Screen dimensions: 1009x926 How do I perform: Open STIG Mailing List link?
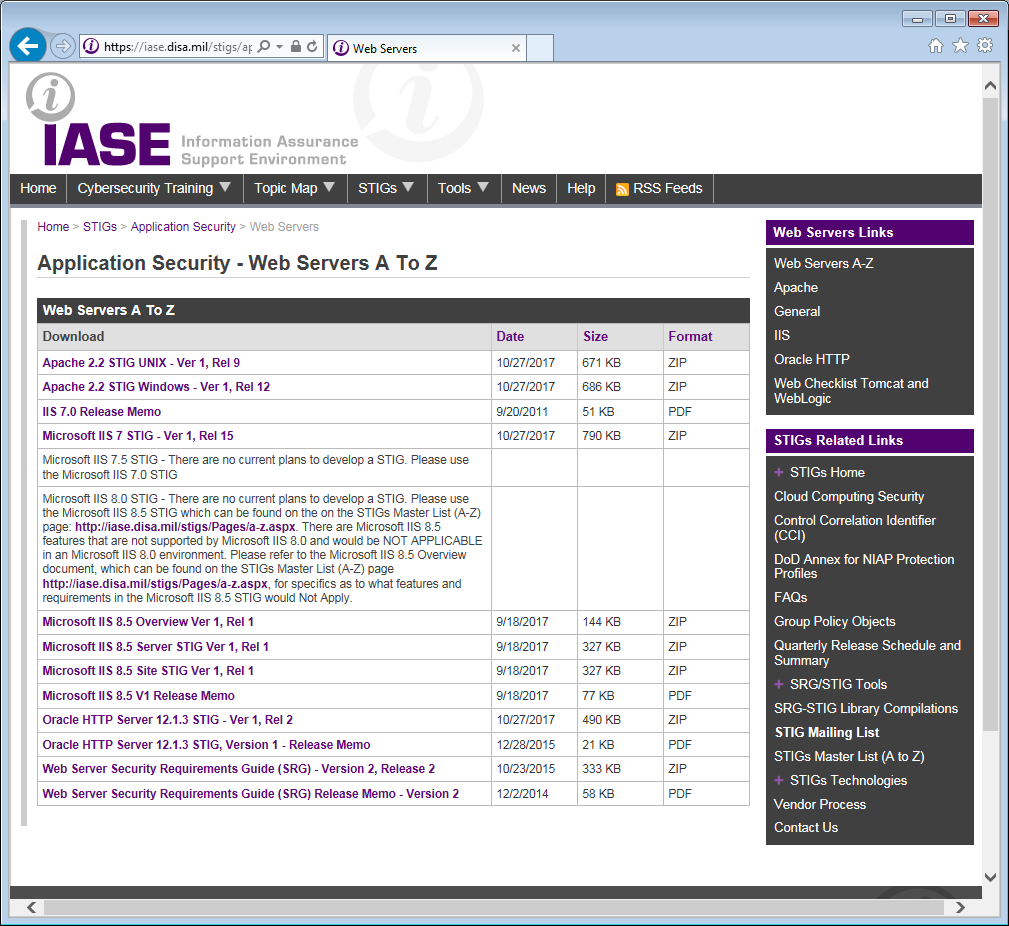pyautogui.click(x=827, y=732)
